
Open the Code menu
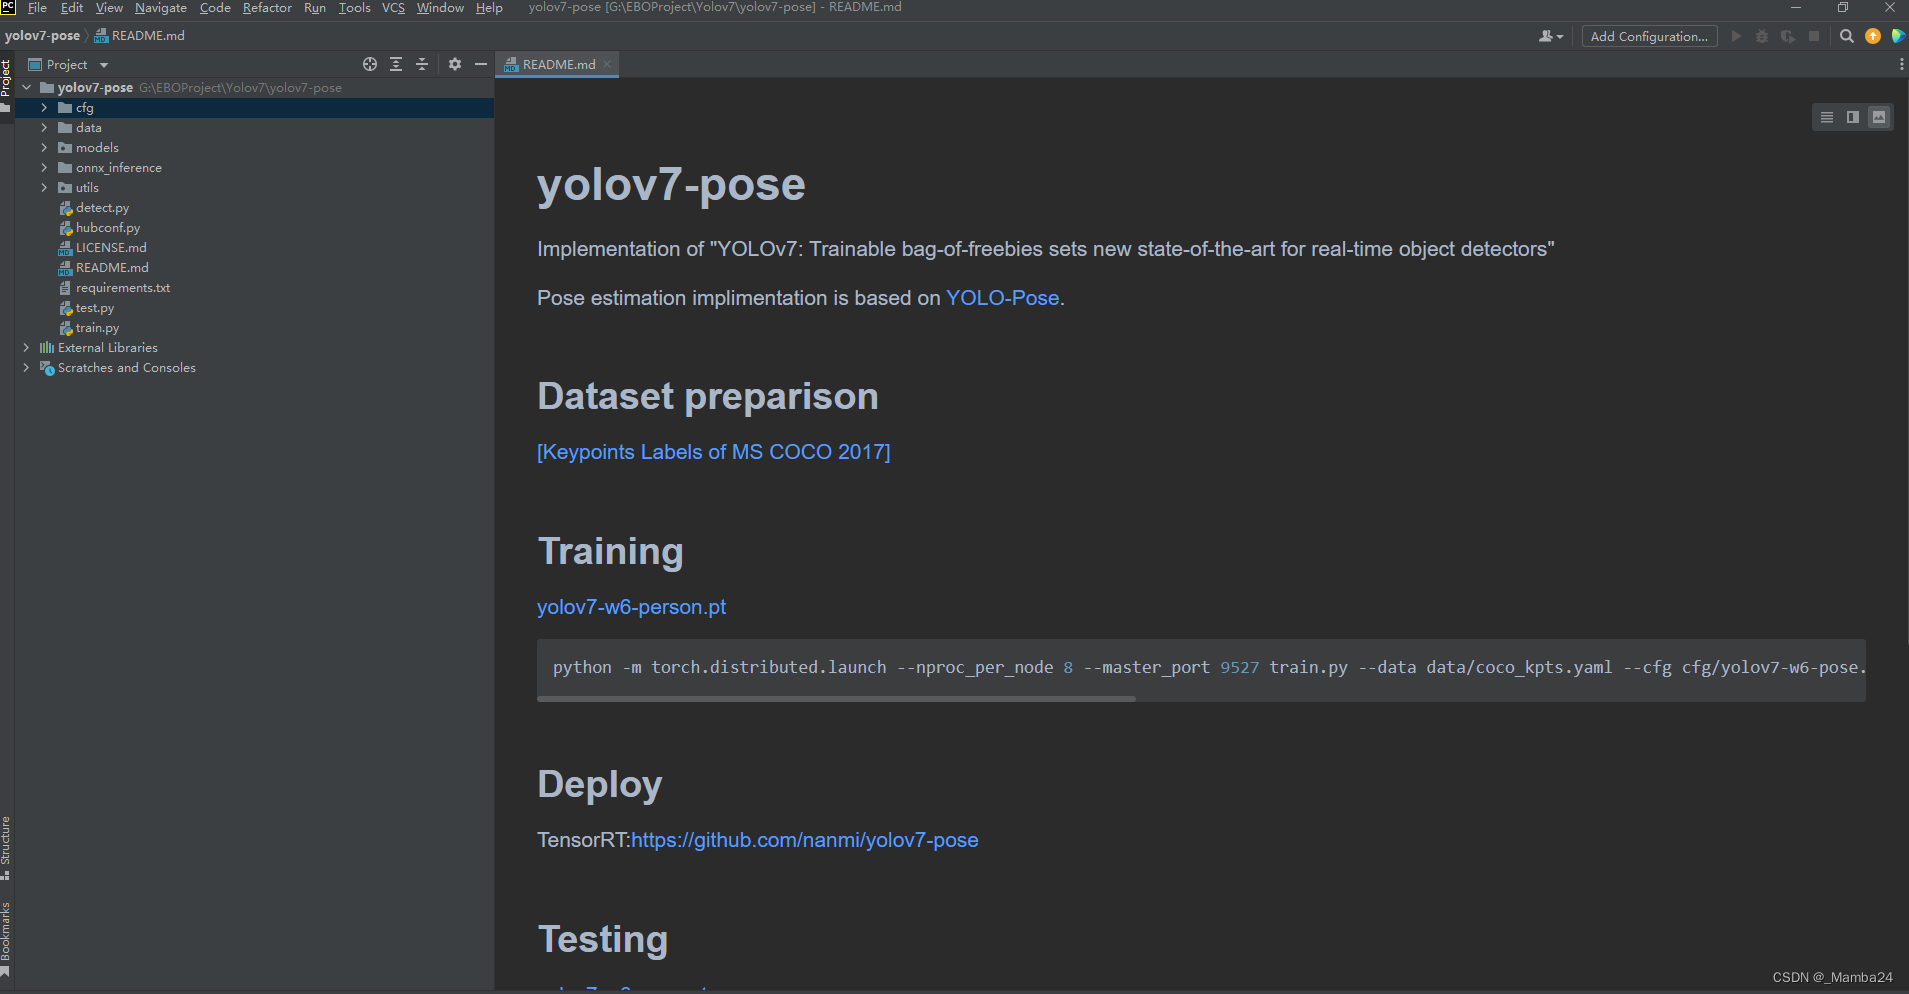[x=215, y=8]
